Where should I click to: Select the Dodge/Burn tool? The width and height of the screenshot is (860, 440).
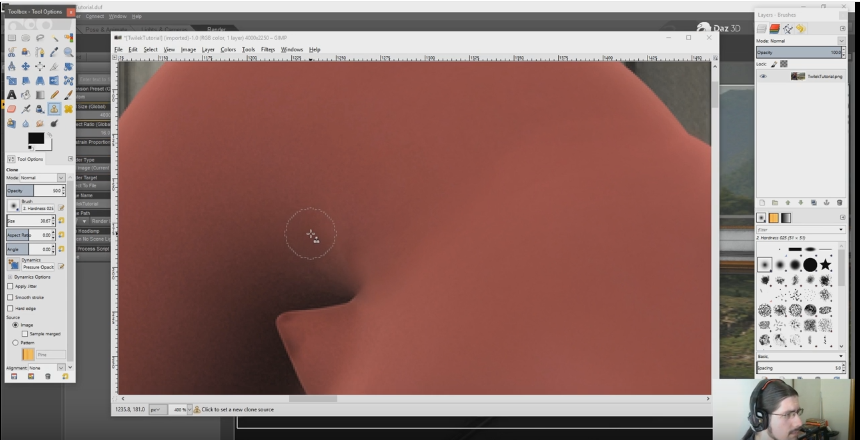tap(54, 123)
